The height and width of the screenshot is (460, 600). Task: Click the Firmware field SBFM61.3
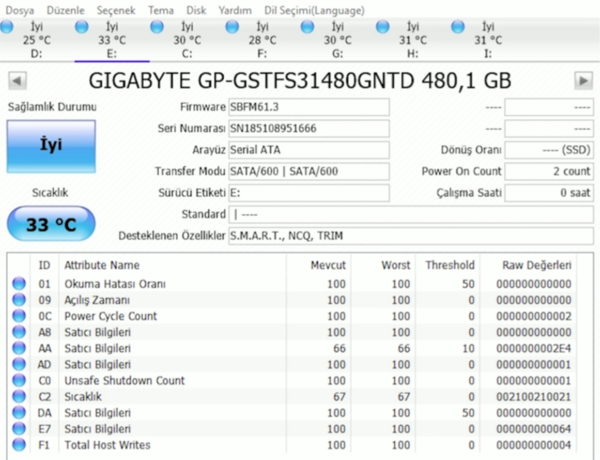tap(309, 107)
